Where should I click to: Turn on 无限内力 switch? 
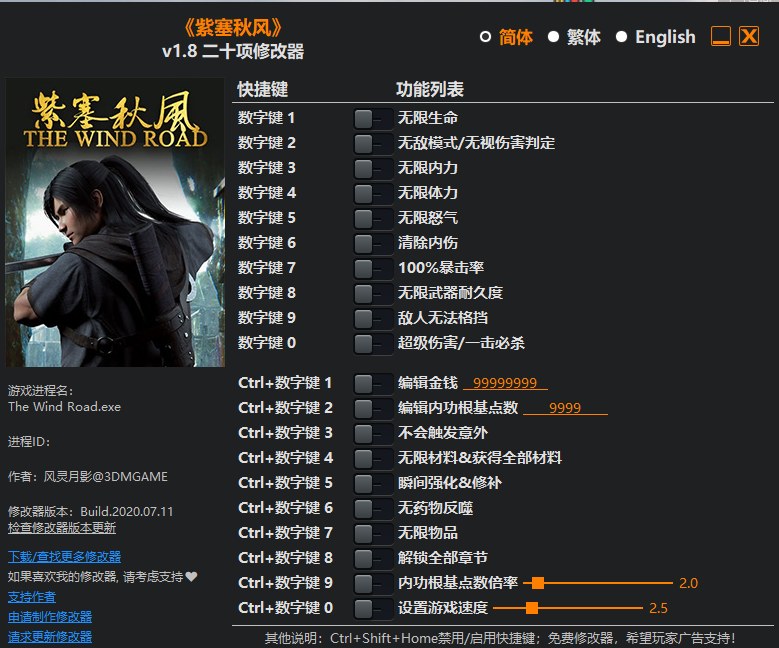coord(372,168)
